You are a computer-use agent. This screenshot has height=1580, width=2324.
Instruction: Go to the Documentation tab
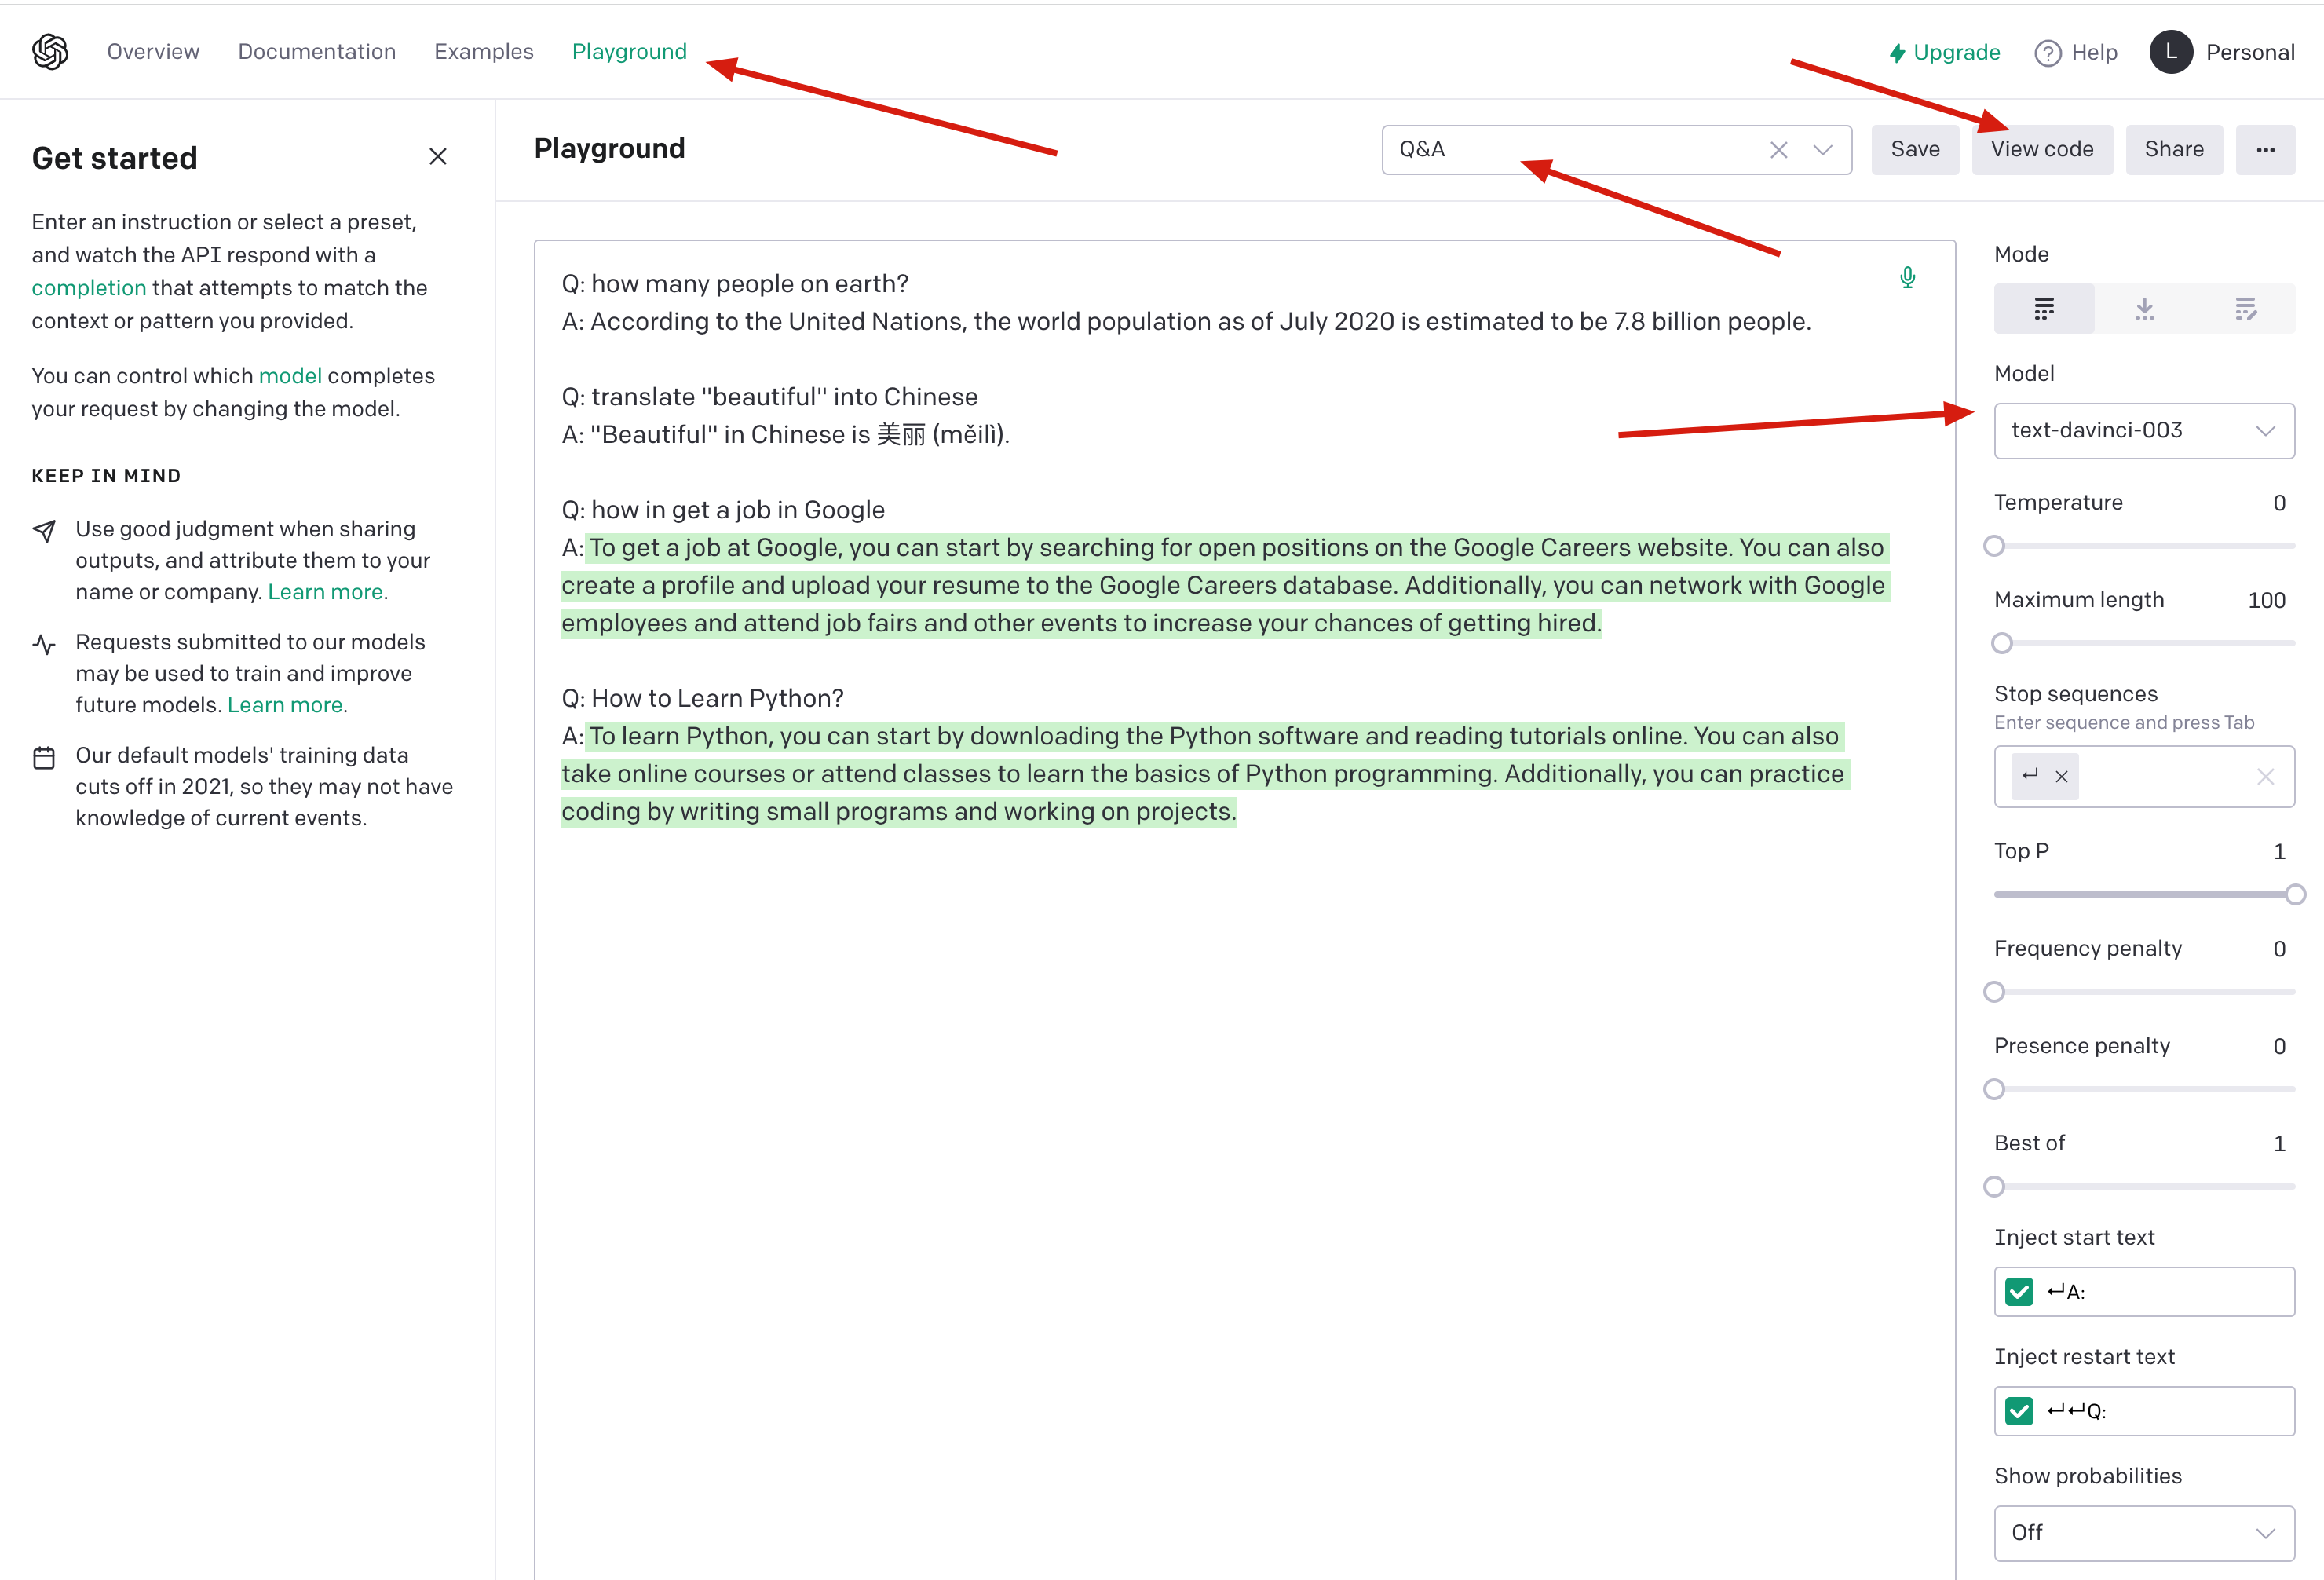(316, 52)
